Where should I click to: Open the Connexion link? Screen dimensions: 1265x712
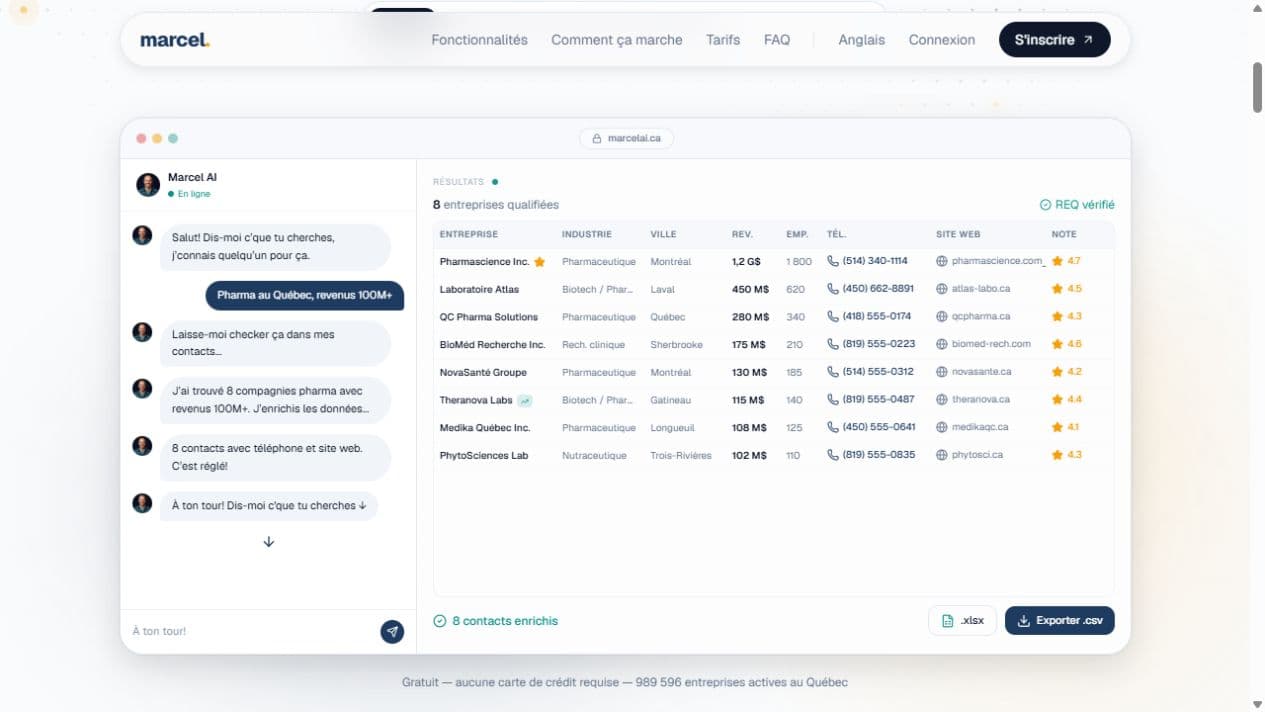tap(941, 40)
